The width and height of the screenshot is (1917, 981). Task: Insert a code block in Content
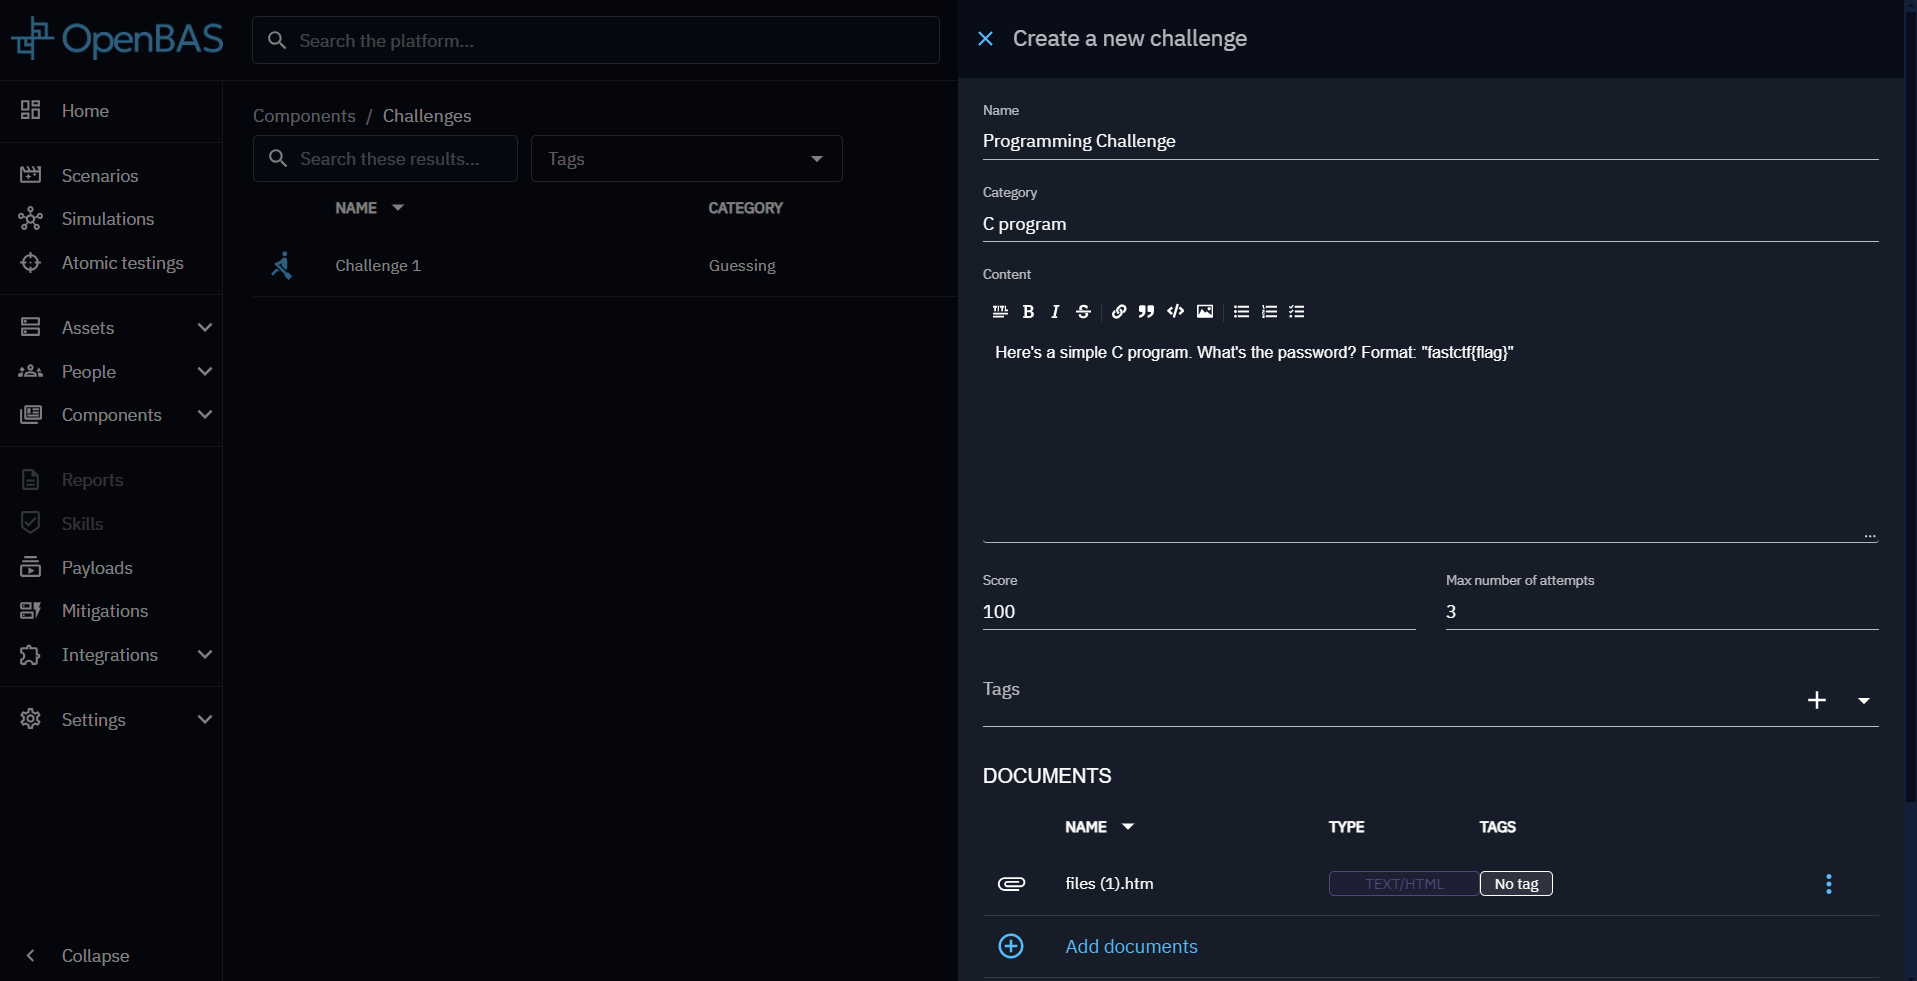(x=1176, y=312)
